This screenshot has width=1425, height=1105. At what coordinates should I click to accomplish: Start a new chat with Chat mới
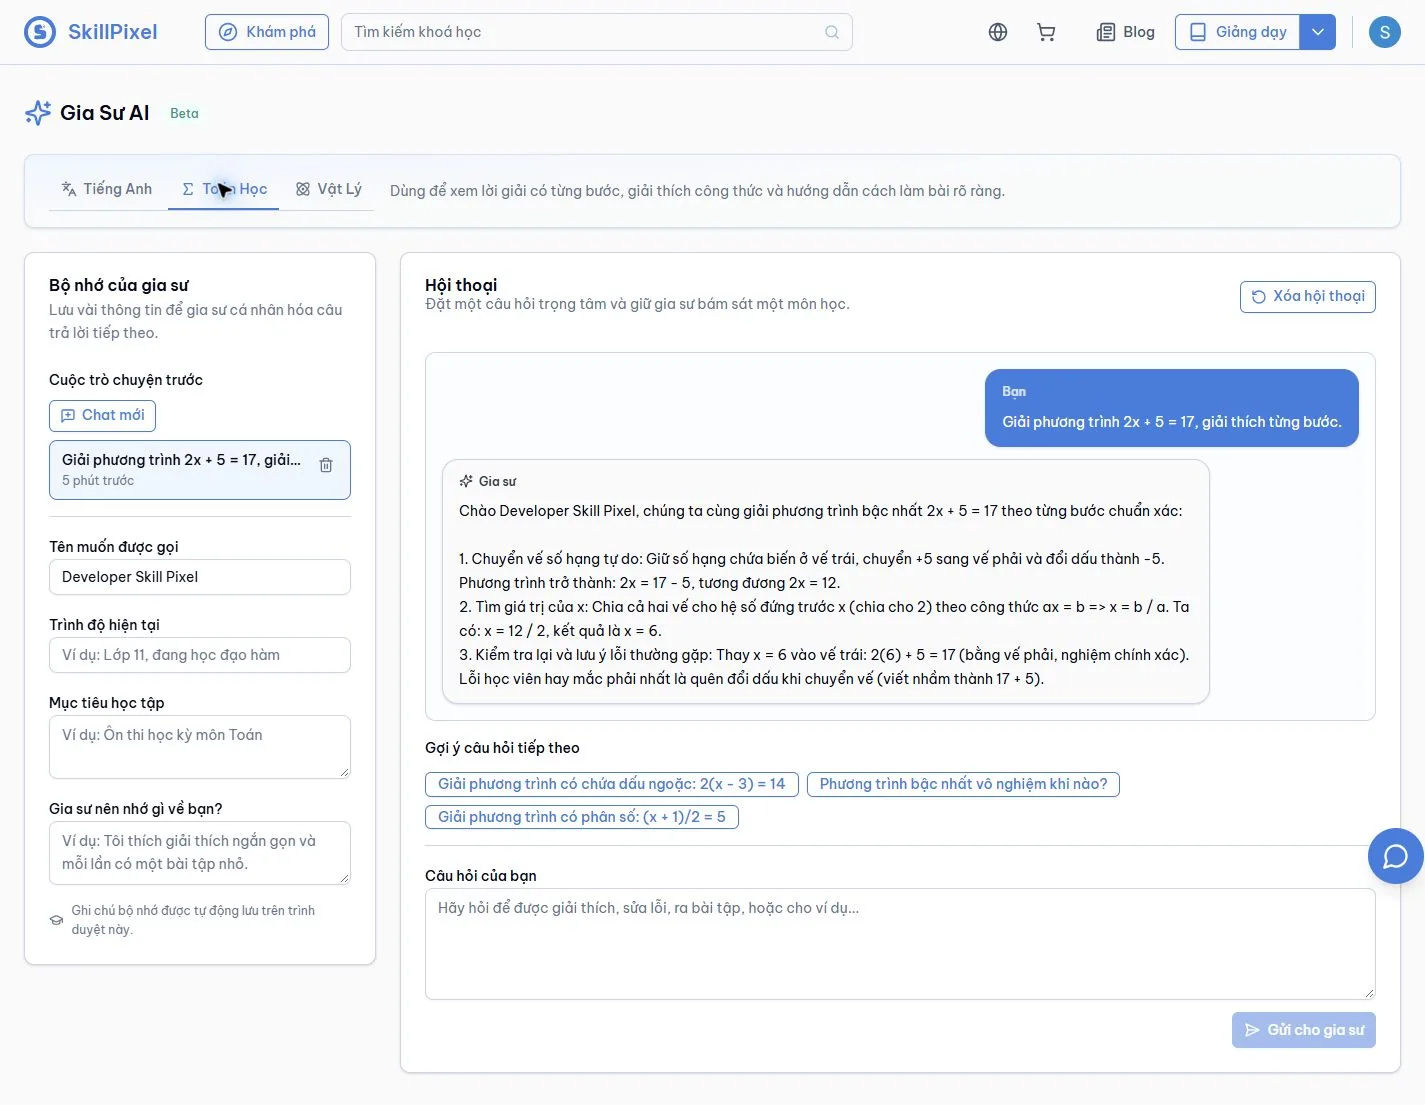tap(102, 415)
